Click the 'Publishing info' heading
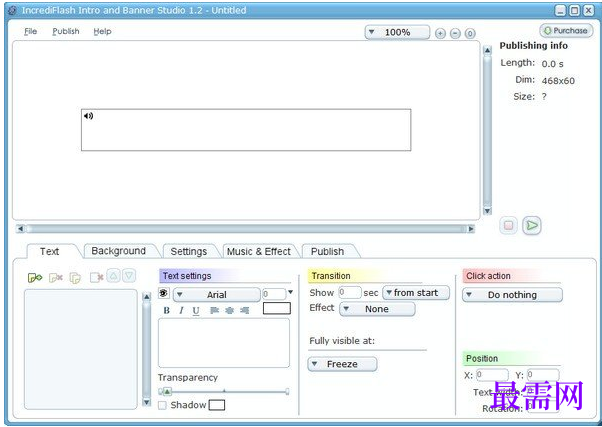The width and height of the screenshot is (602, 427). pyautogui.click(x=534, y=46)
